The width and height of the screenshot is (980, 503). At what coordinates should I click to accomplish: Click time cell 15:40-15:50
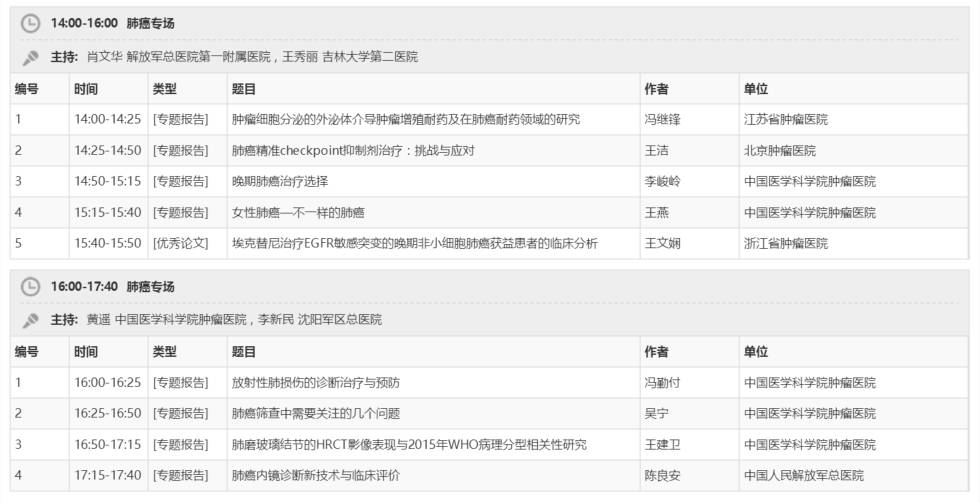(x=108, y=243)
